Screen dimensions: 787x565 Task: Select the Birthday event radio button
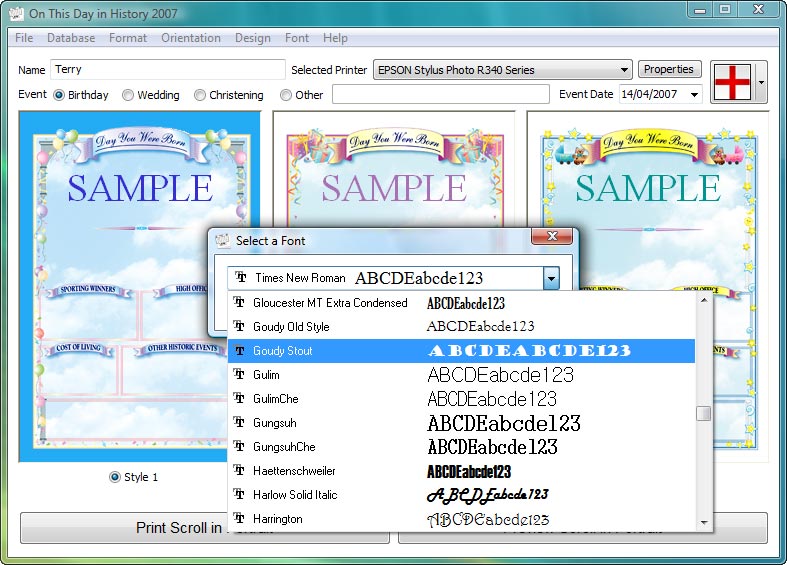59,95
